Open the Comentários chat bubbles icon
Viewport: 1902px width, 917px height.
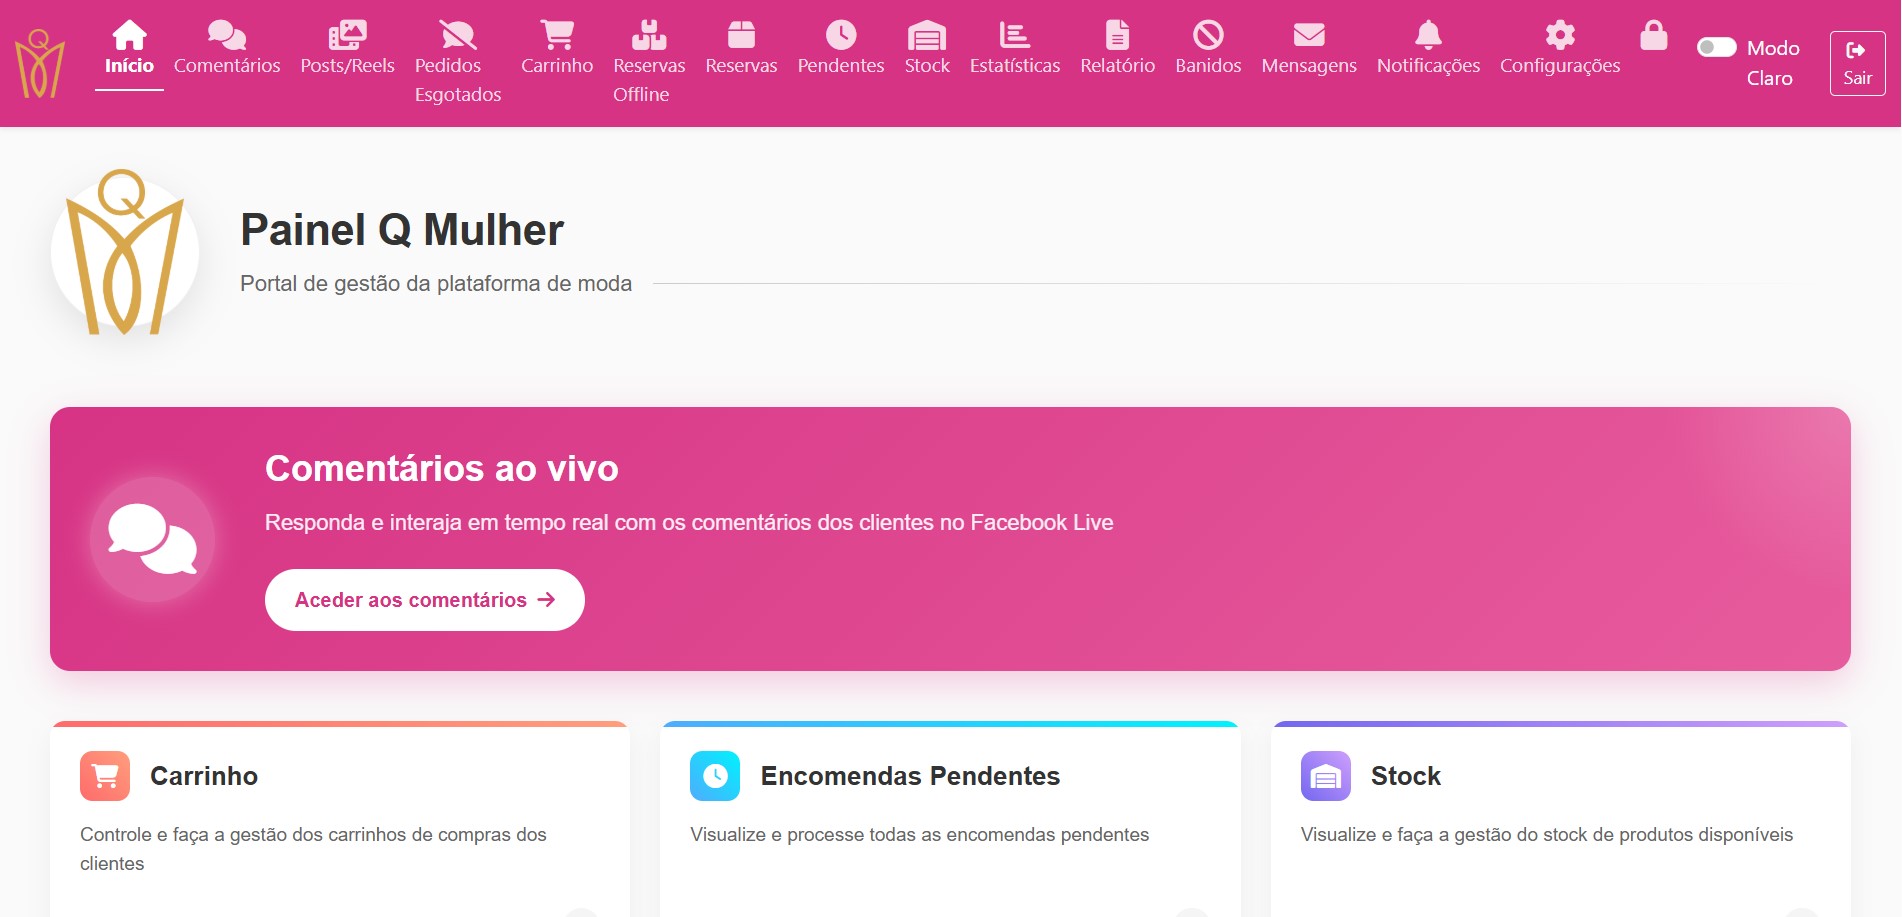[x=227, y=36]
